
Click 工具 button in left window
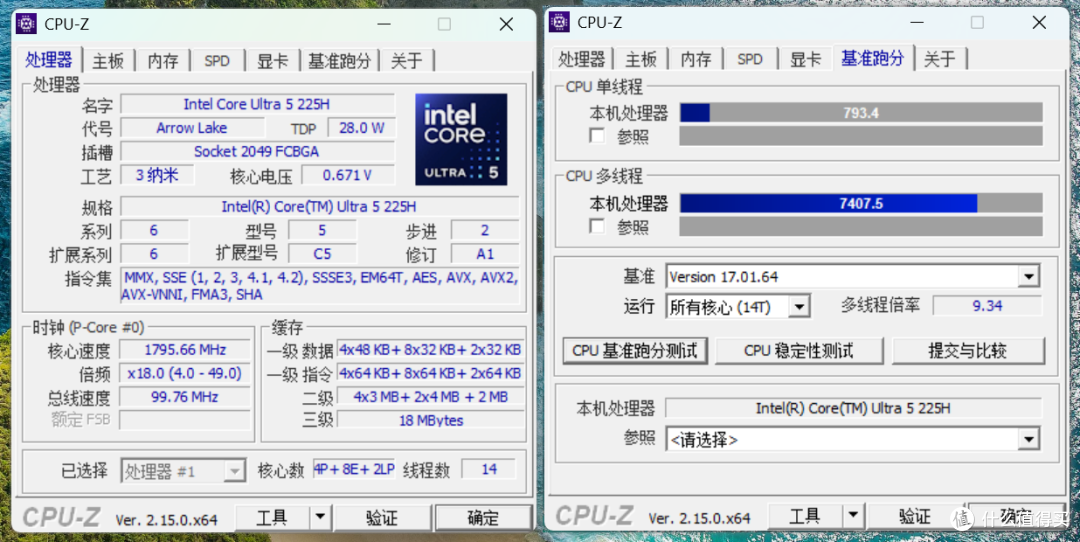[273, 517]
